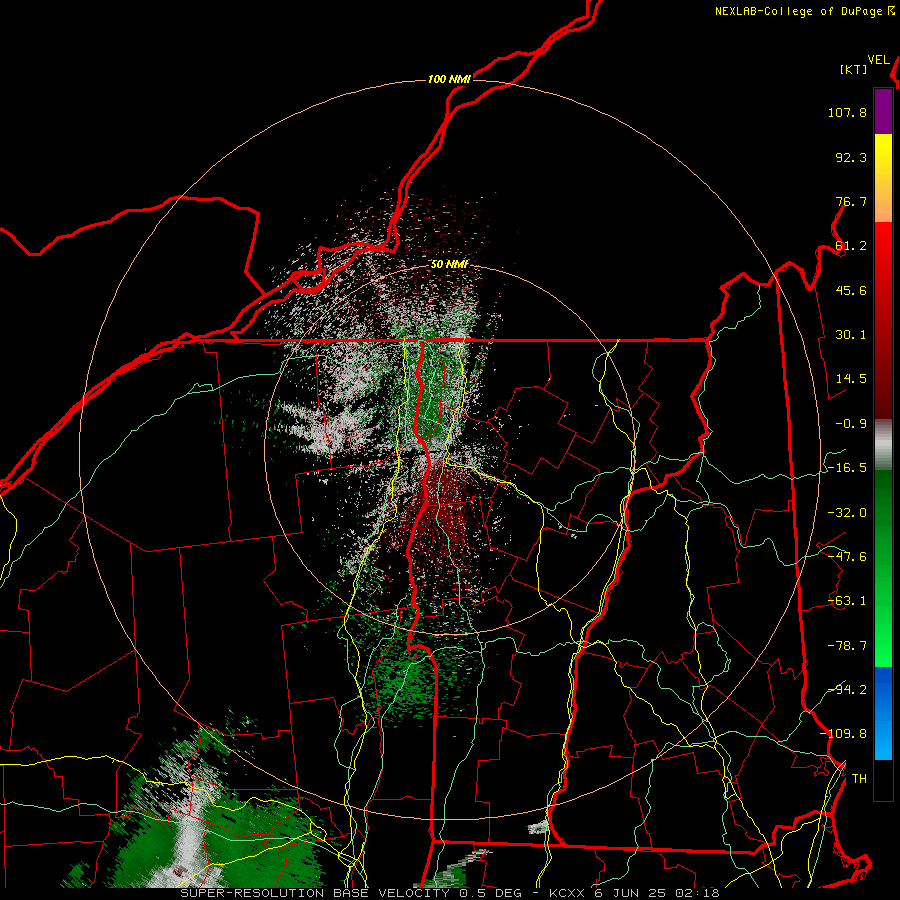Viewport: 900px width, 900px height.
Task: Click the -63.1 velocity scale value
Action: tap(847, 601)
